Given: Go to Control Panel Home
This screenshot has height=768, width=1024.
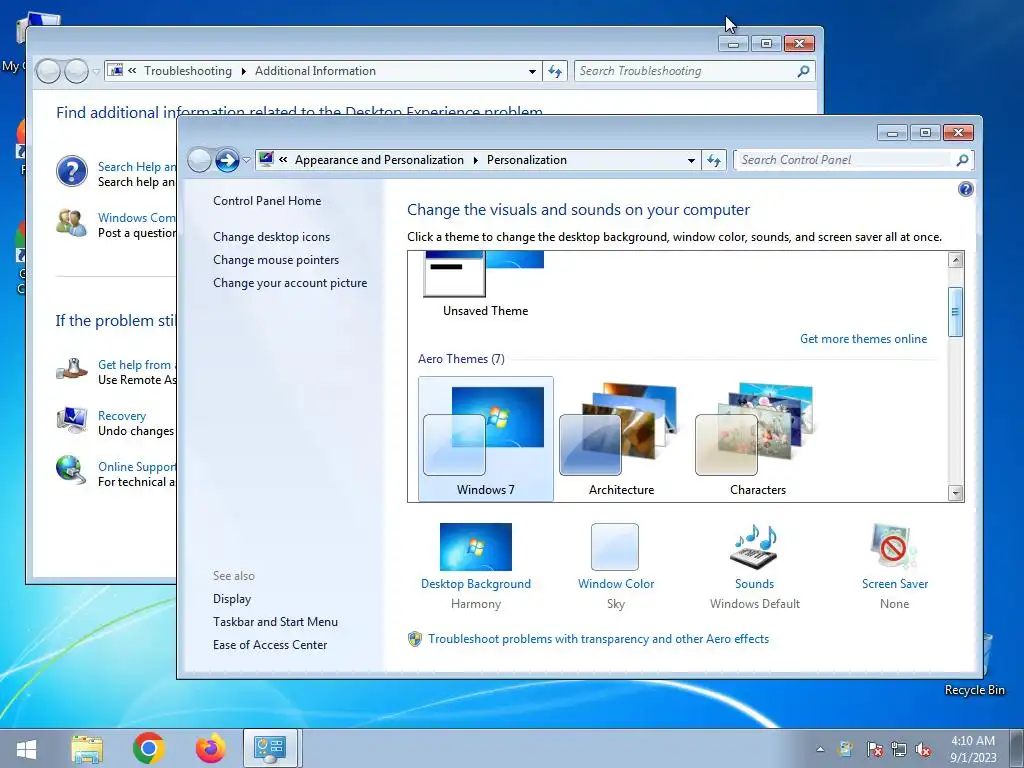Looking at the screenshot, I should tap(267, 200).
